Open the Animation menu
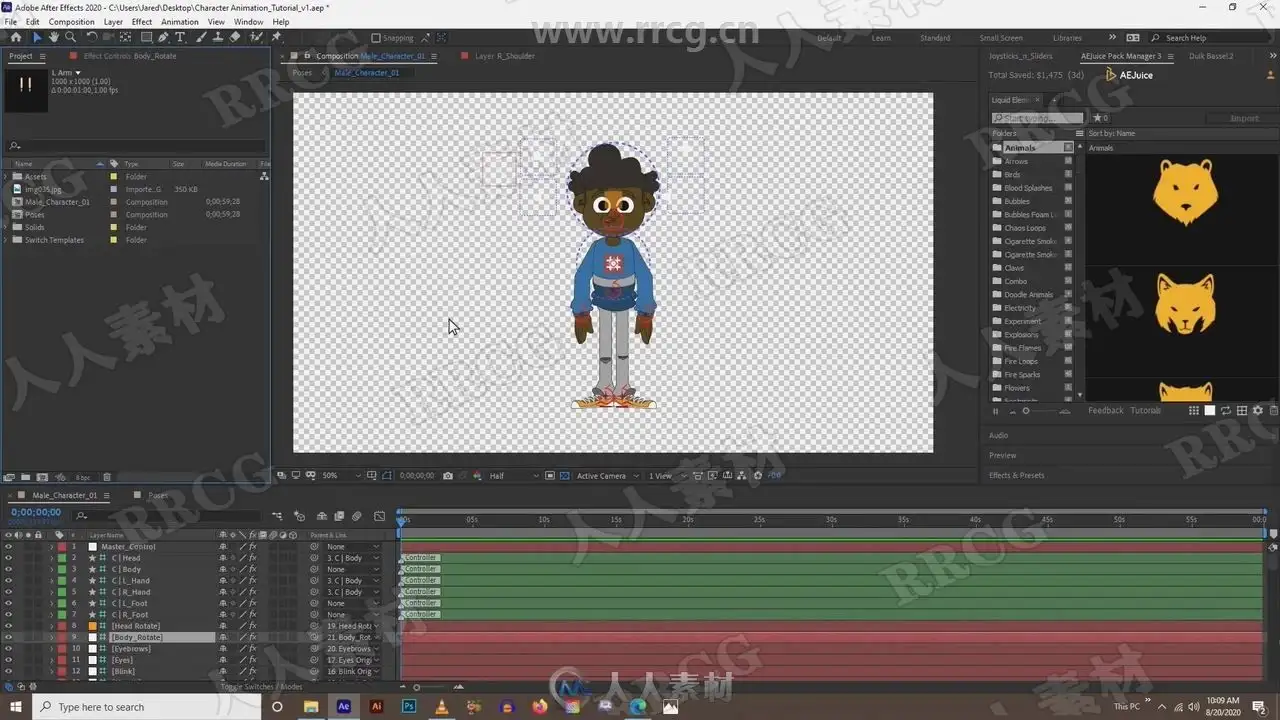This screenshot has height=720, width=1280. [180, 22]
